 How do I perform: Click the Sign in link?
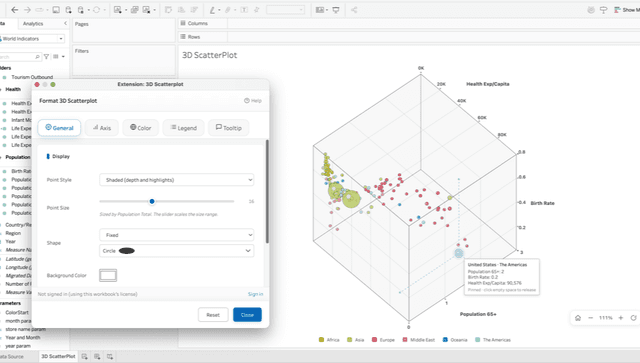[256, 294]
